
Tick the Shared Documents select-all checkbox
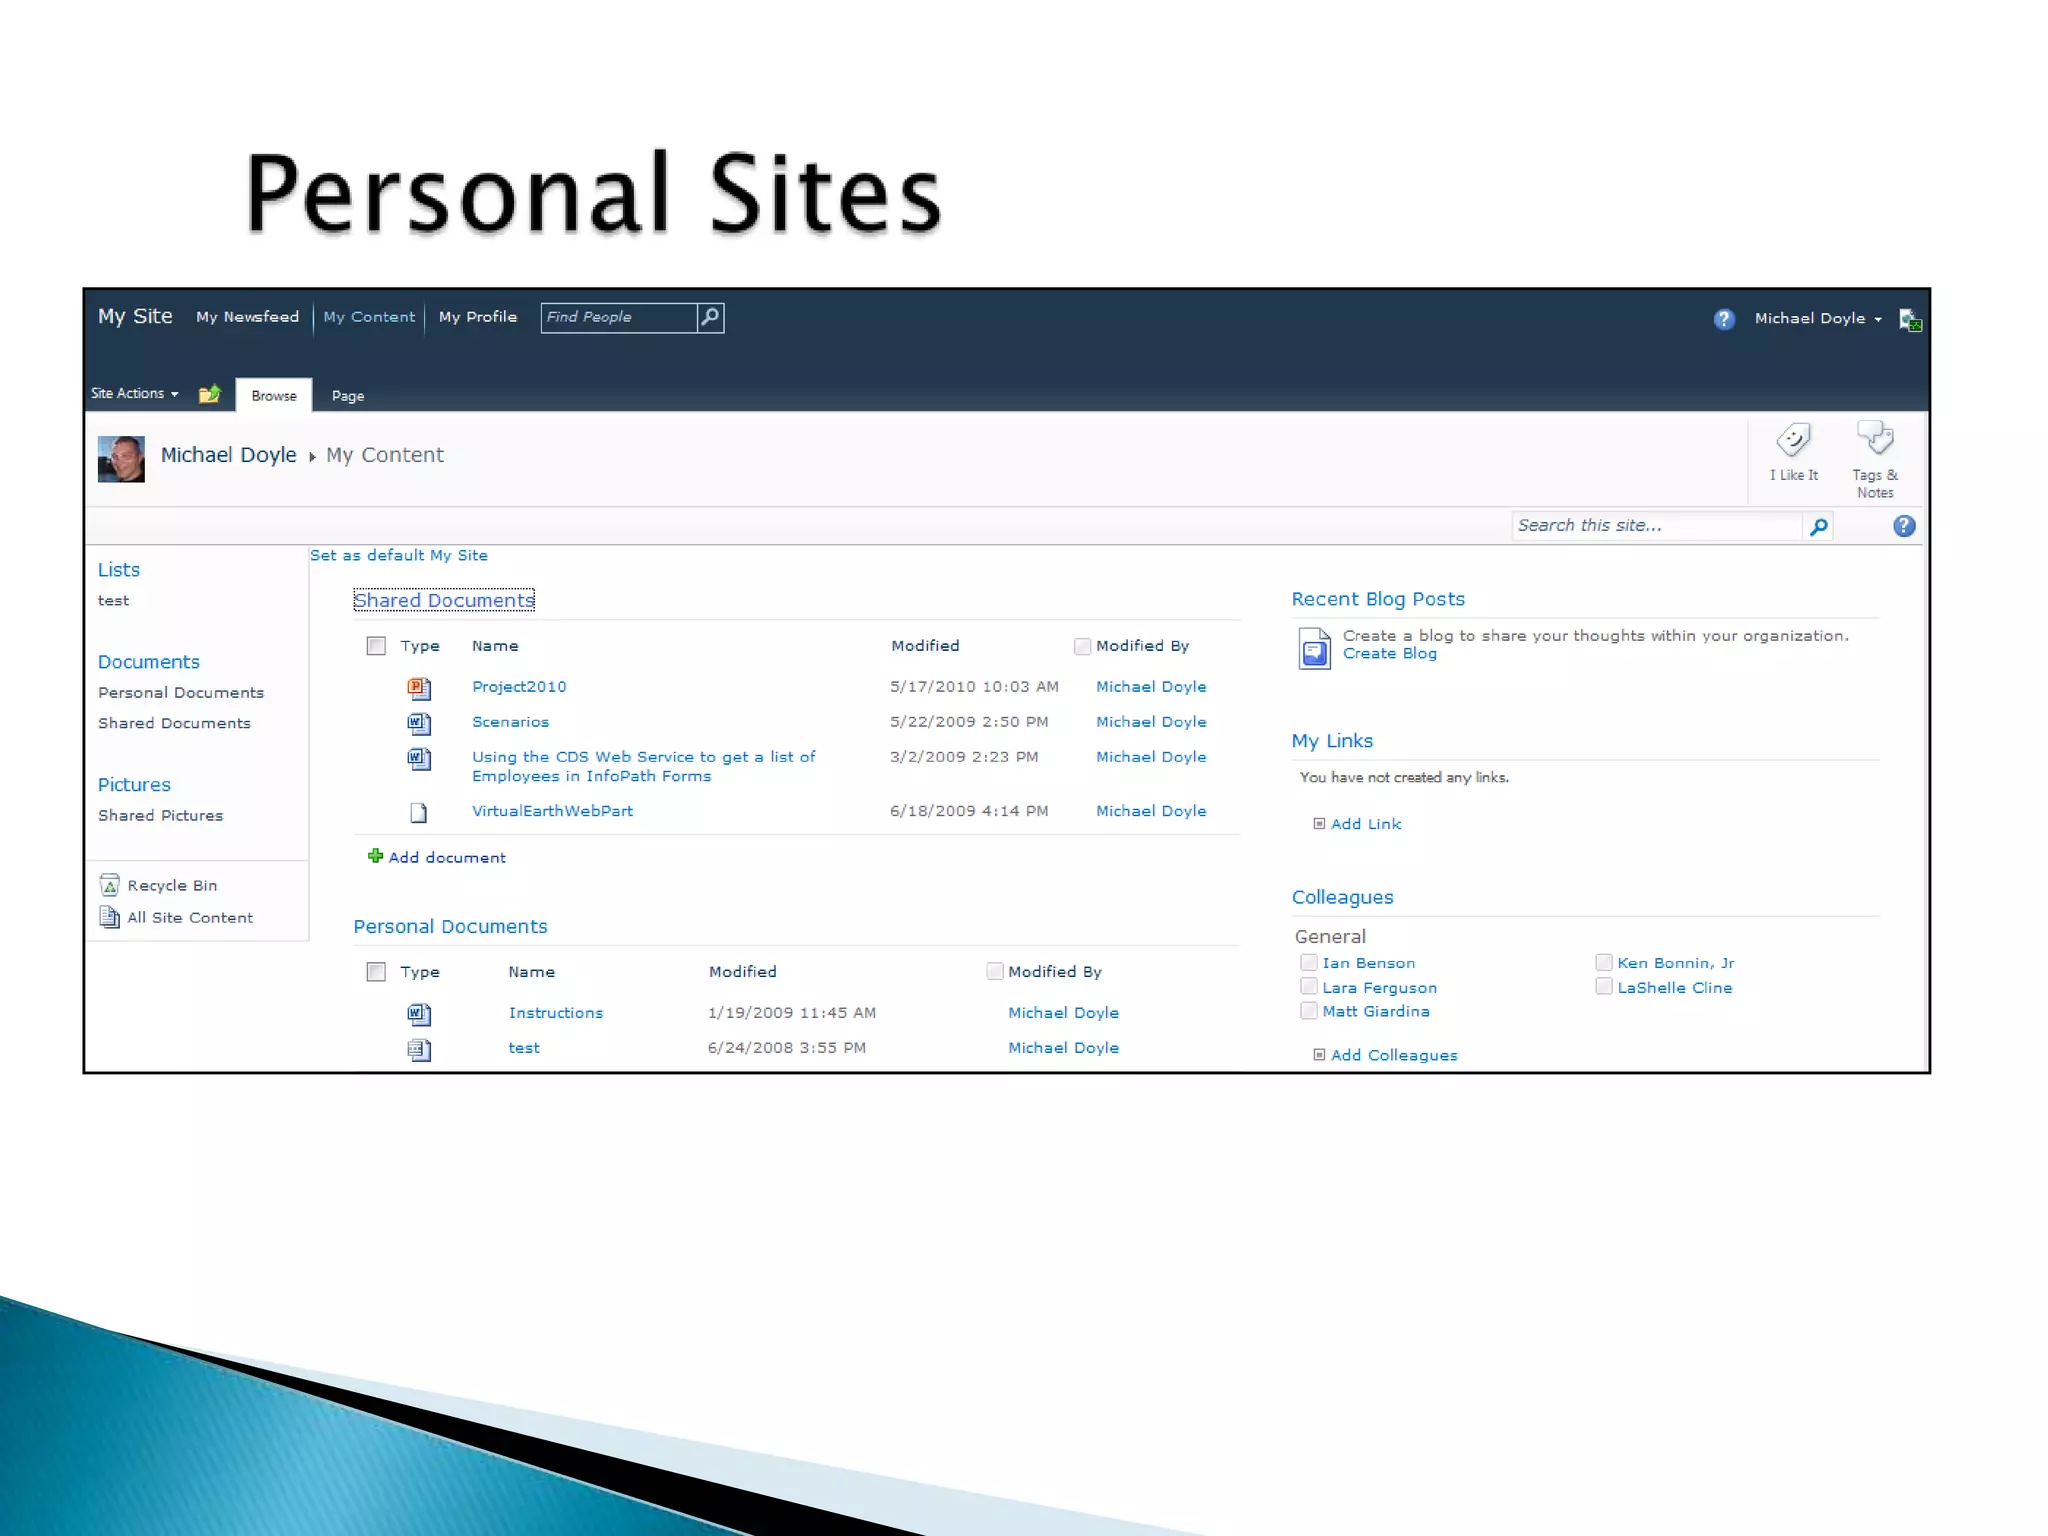point(376,646)
